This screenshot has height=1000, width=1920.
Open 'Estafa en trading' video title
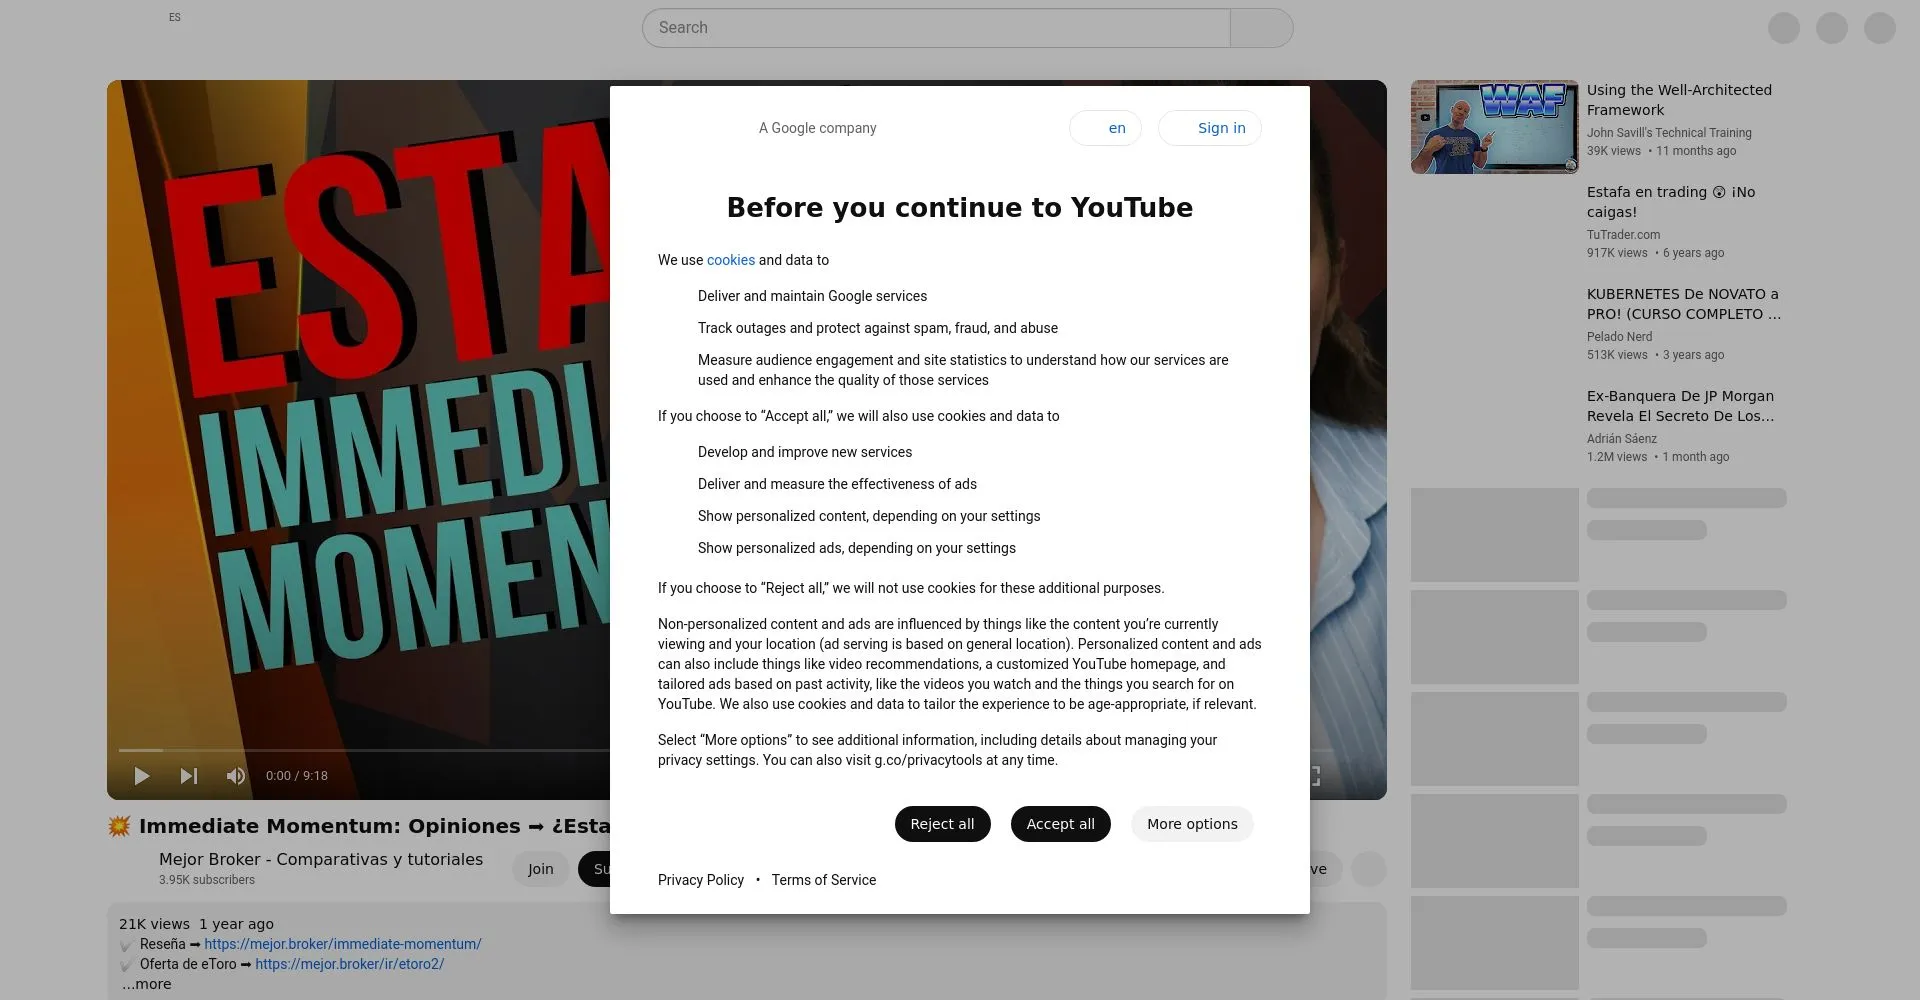(1671, 202)
